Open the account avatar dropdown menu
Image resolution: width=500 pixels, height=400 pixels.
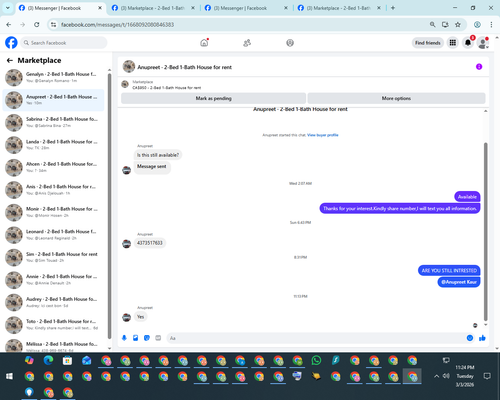click(483, 43)
